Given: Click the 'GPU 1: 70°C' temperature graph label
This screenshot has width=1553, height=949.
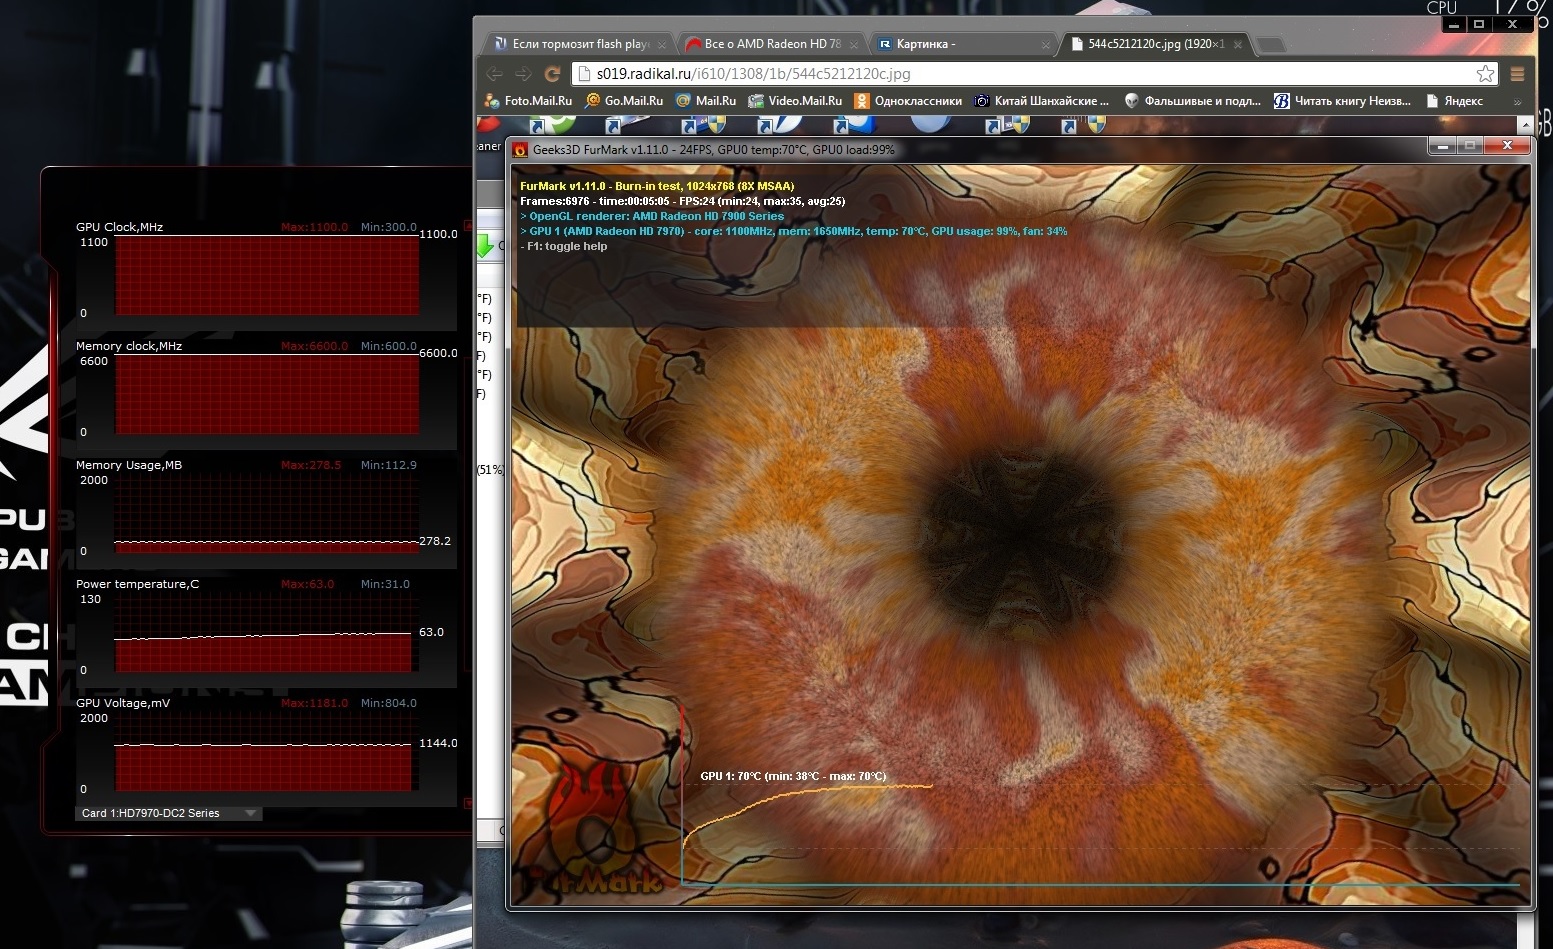Looking at the screenshot, I should (793, 776).
